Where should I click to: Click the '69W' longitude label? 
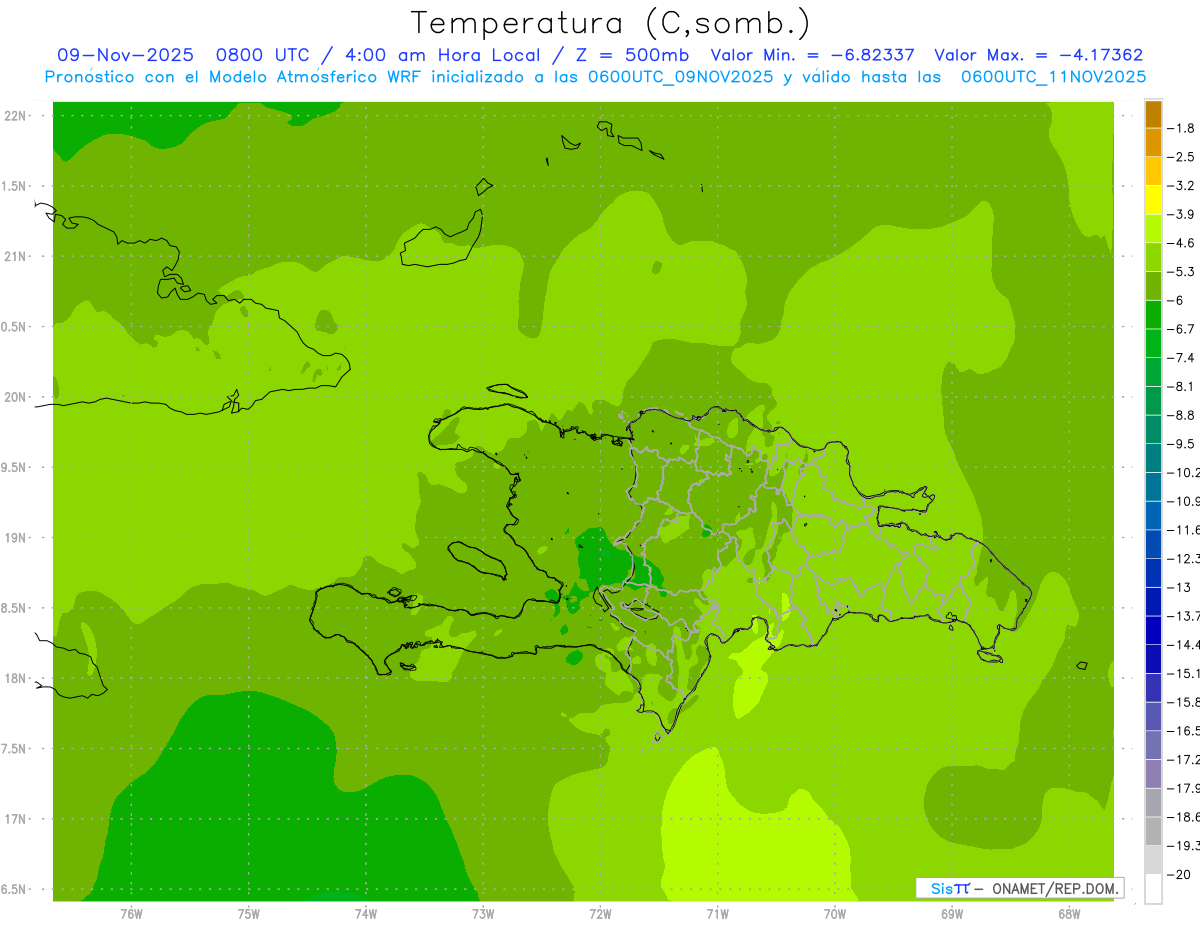[952, 914]
